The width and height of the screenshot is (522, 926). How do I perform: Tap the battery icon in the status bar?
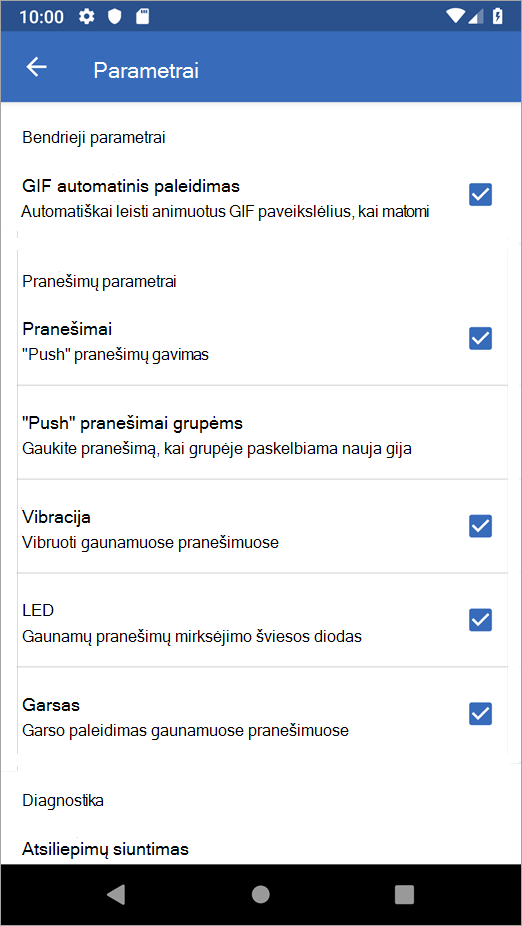(x=498, y=16)
